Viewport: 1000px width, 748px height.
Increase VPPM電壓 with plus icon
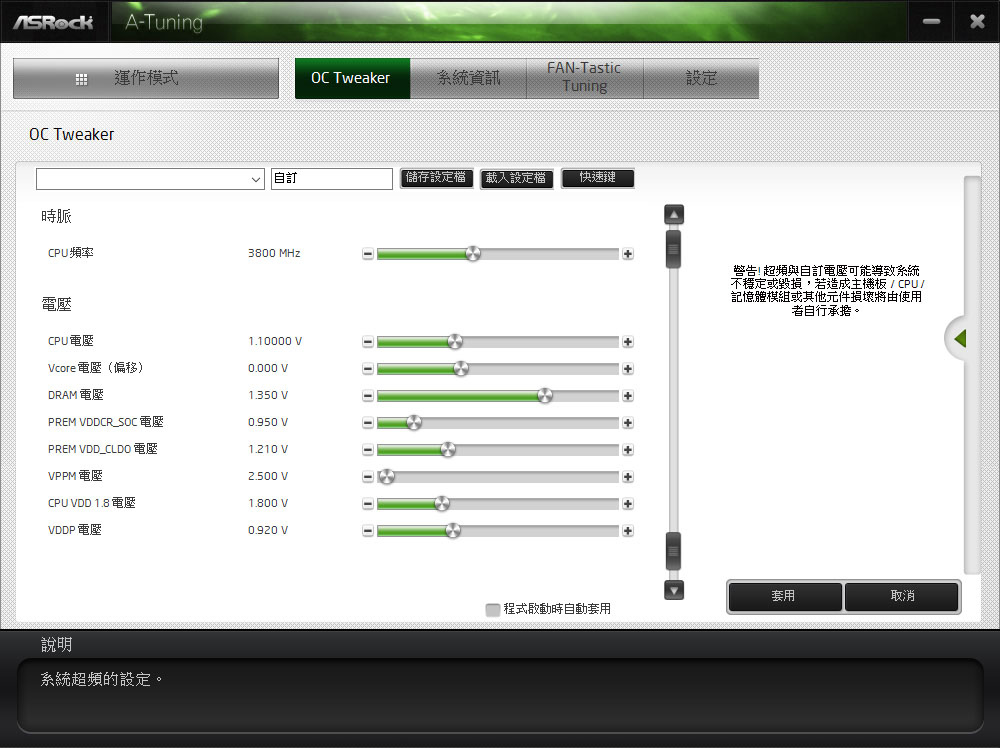(x=628, y=476)
